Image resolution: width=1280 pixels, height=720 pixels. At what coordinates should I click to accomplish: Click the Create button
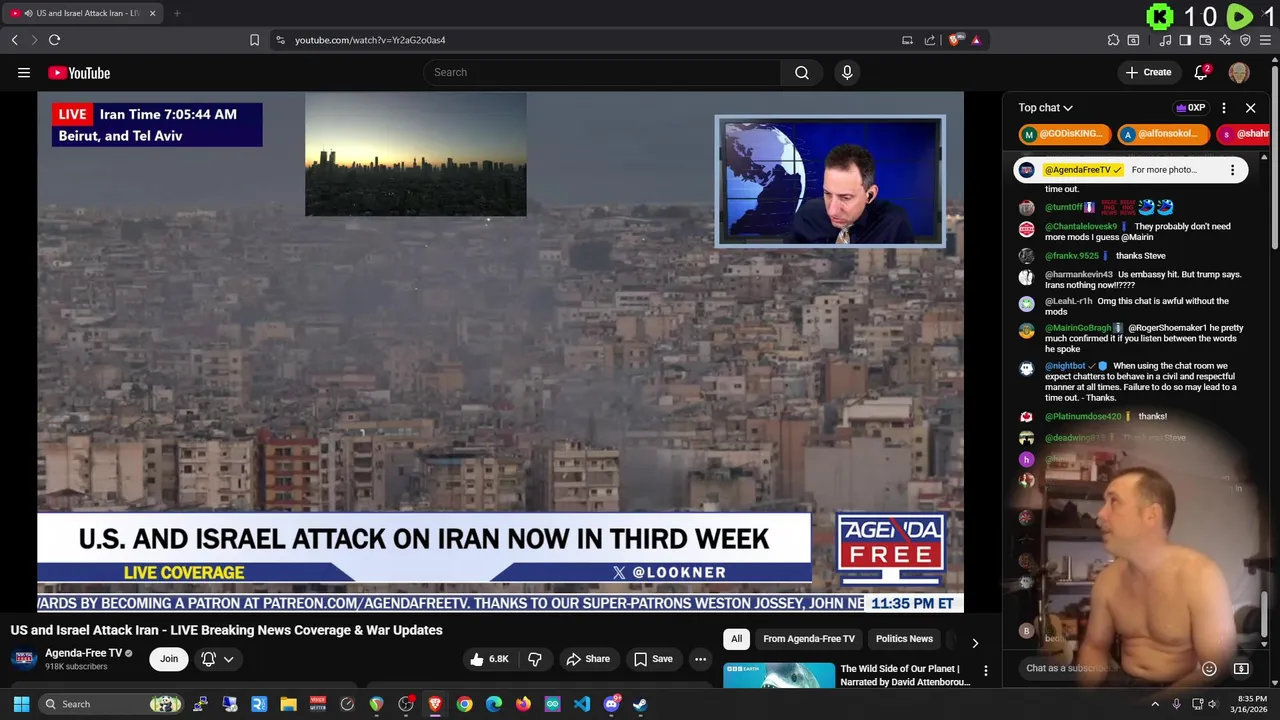tap(1148, 72)
